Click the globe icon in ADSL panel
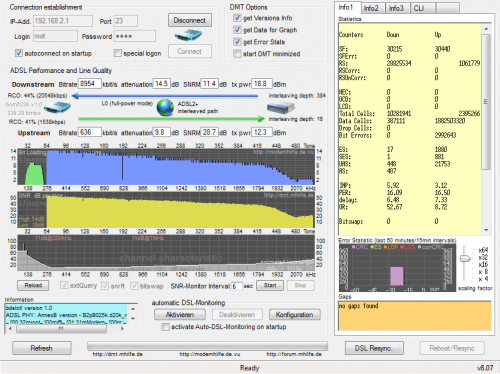The image size is (500, 374). coord(165,108)
